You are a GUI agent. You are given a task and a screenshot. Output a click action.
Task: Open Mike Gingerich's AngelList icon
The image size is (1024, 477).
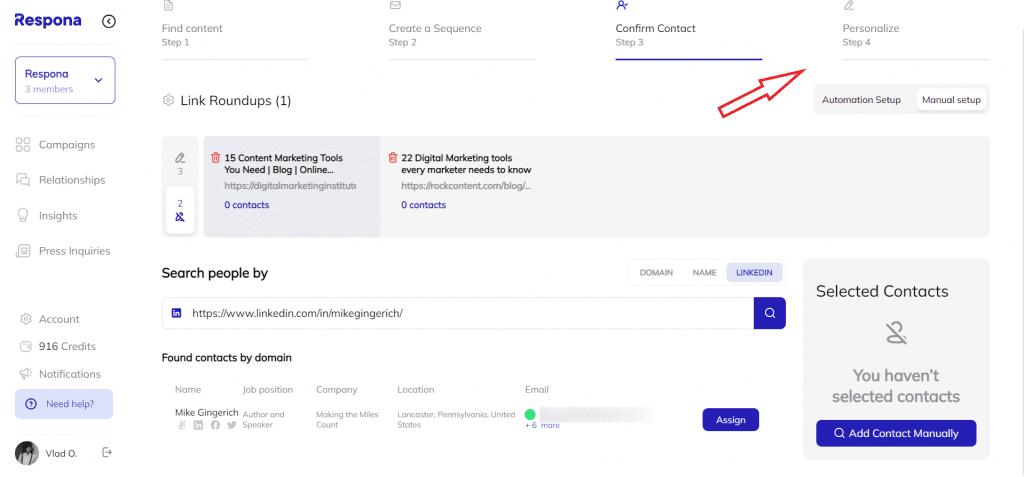182,425
